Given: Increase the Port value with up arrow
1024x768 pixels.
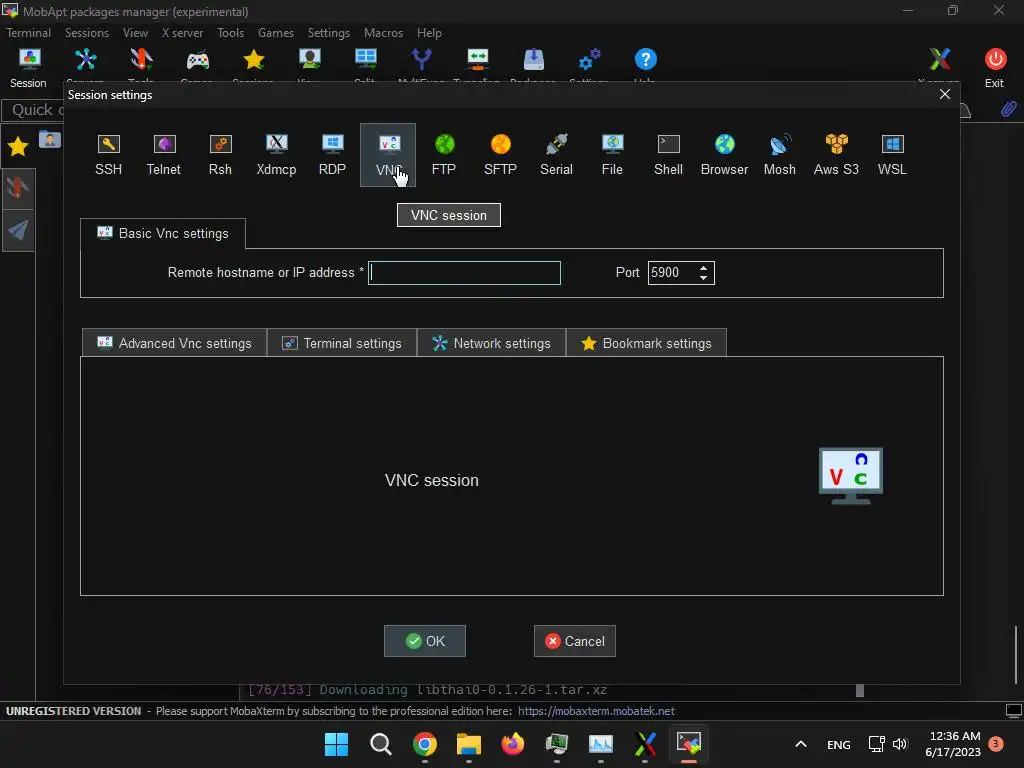Looking at the screenshot, I should point(703,267).
